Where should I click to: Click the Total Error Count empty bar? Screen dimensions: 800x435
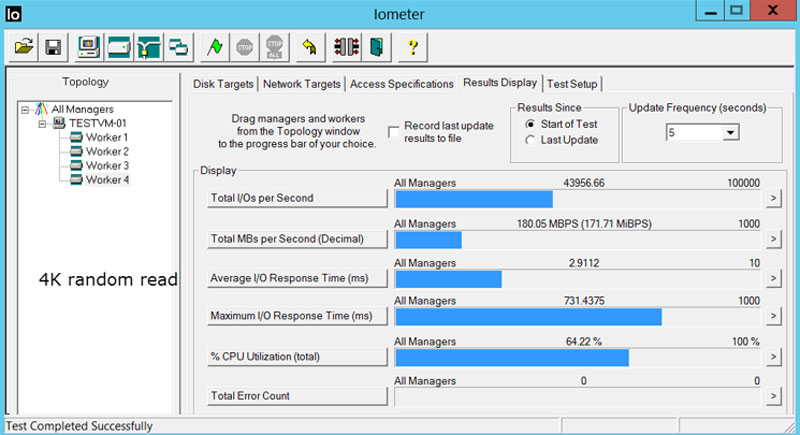coord(578,397)
